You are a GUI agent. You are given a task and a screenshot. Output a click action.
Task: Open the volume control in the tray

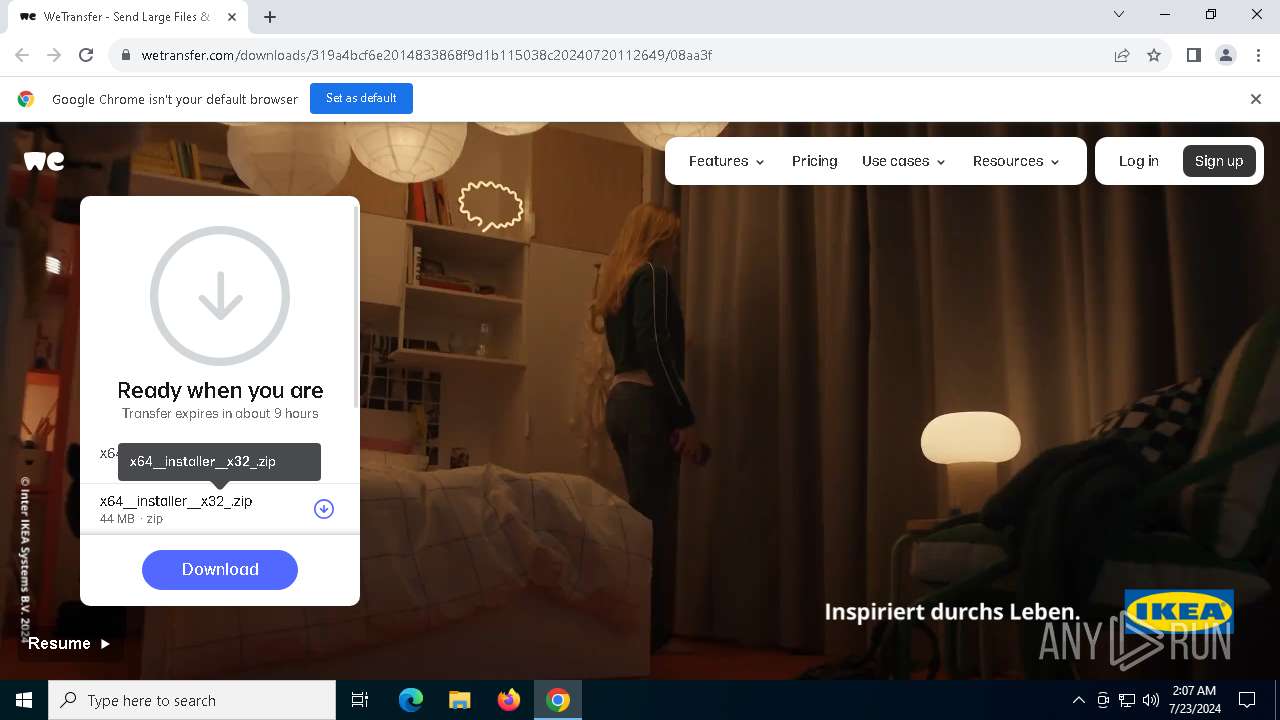coord(1150,700)
